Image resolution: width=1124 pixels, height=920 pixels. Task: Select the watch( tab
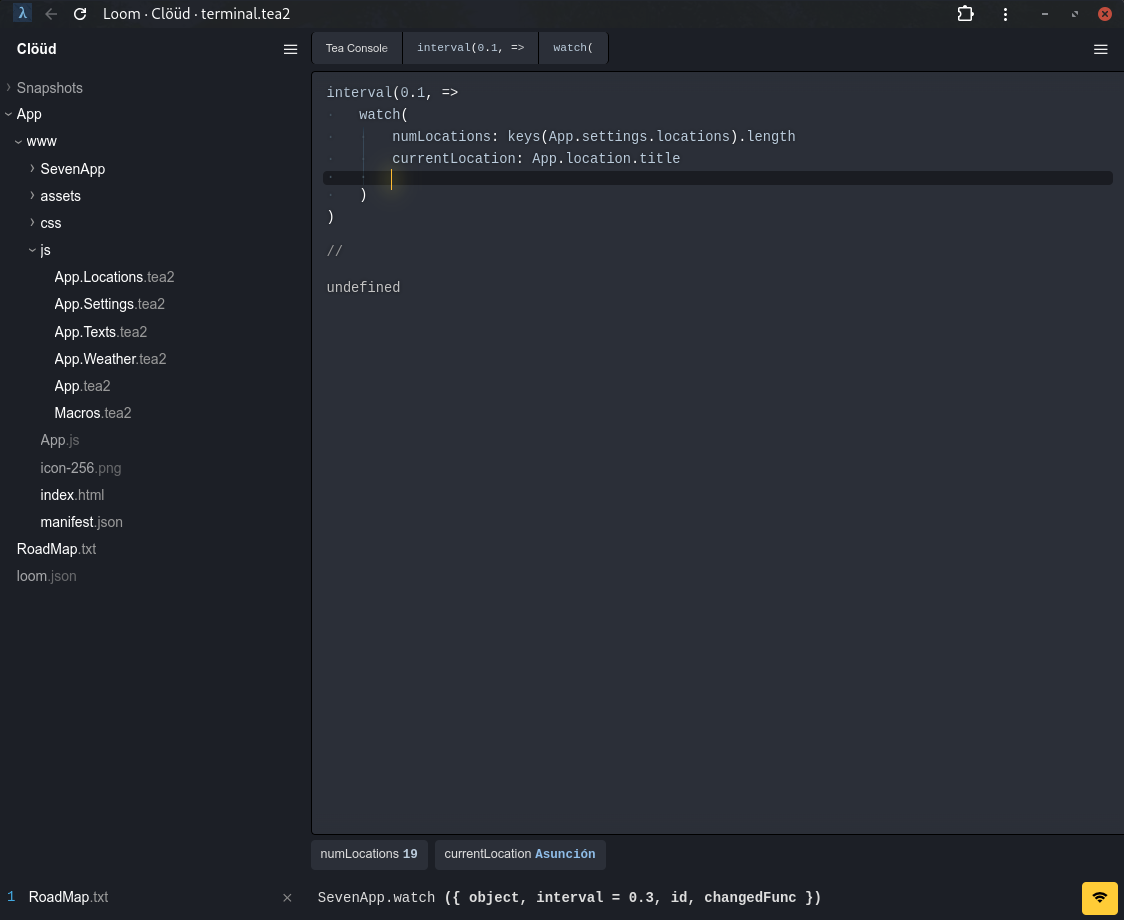click(x=573, y=48)
